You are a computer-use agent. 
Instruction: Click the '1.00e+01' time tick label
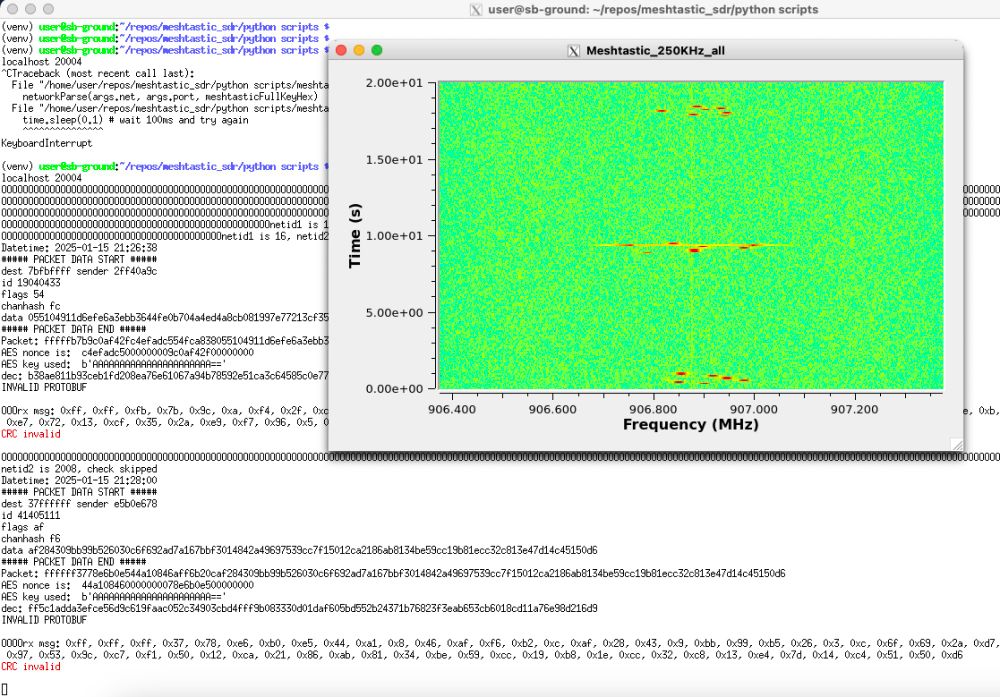point(394,236)
